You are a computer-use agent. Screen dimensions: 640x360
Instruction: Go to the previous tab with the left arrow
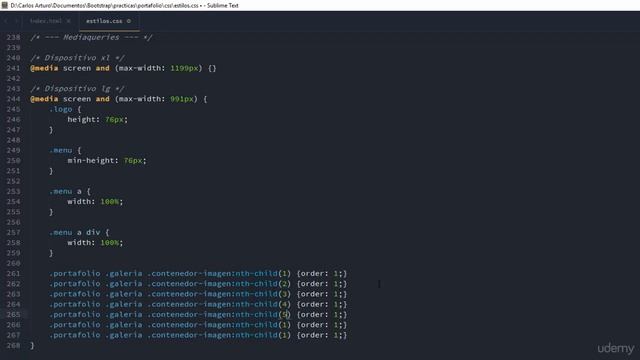tap(7, 21)
